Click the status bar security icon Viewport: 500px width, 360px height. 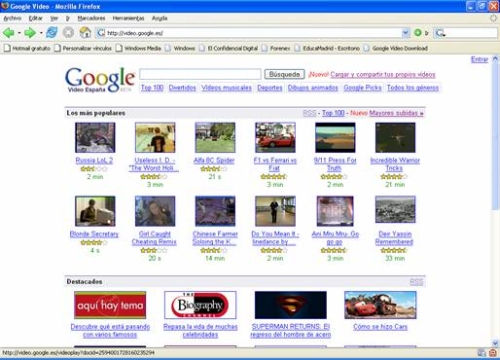click(x=493, y=353)
